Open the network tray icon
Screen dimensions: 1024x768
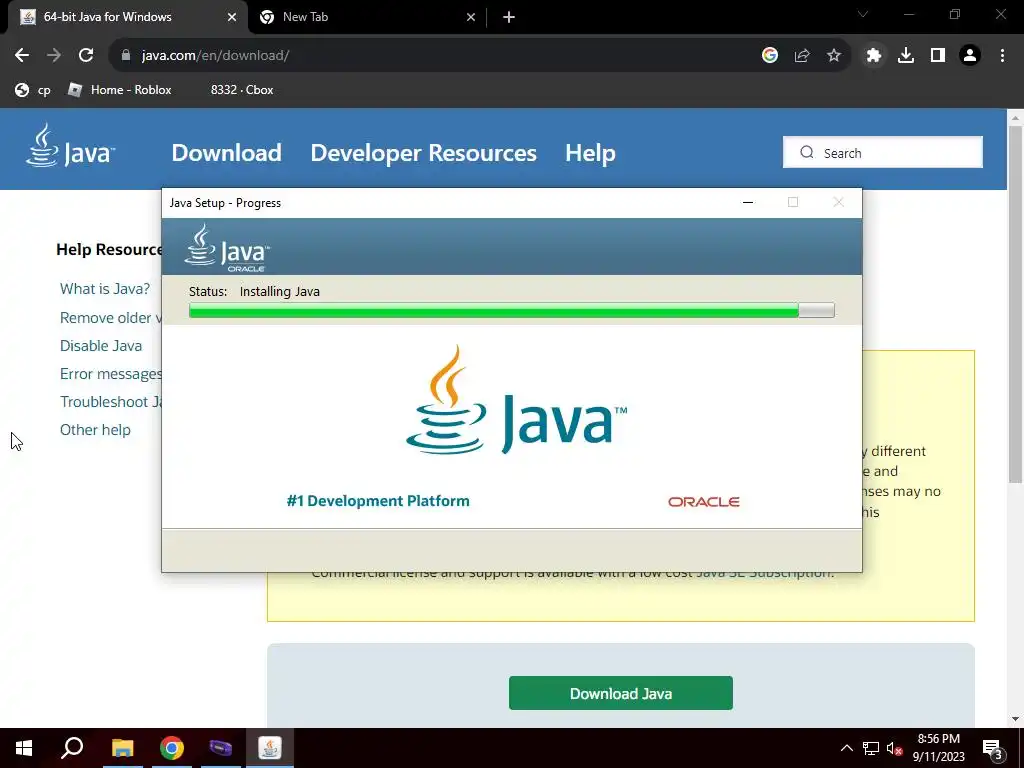click(871, 748)
